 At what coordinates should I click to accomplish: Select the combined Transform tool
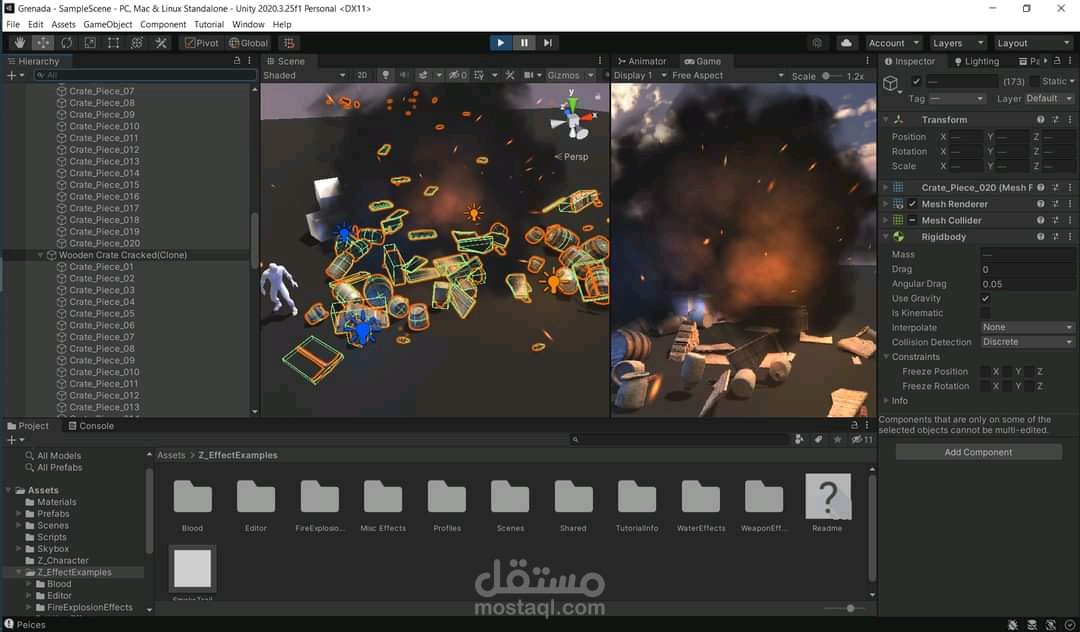[x=136, y=43]
